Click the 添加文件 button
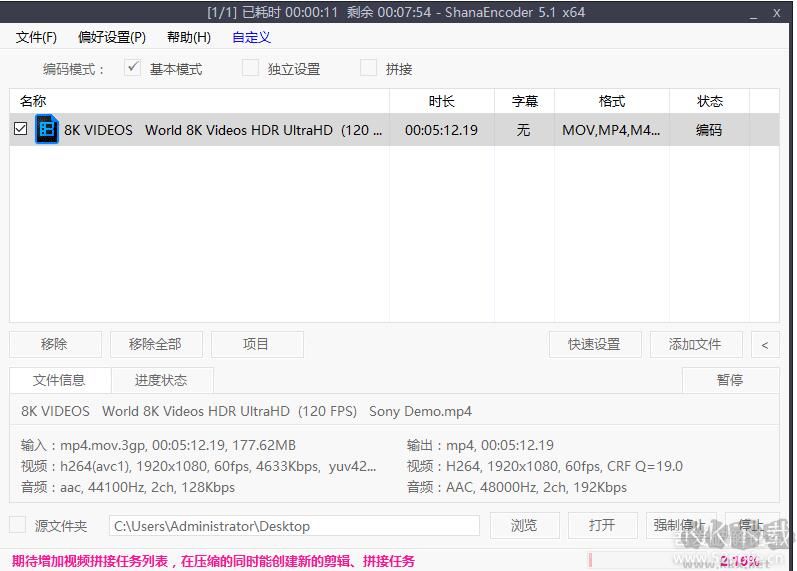 pos(695,344)
